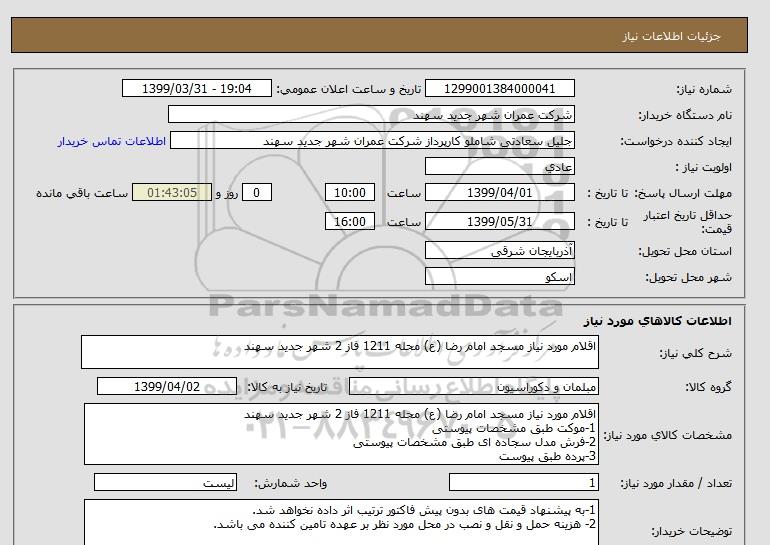Click the header جزئیات اطلاعات نیاز
The image size is (770, 545).
click(x=671, y=36)
